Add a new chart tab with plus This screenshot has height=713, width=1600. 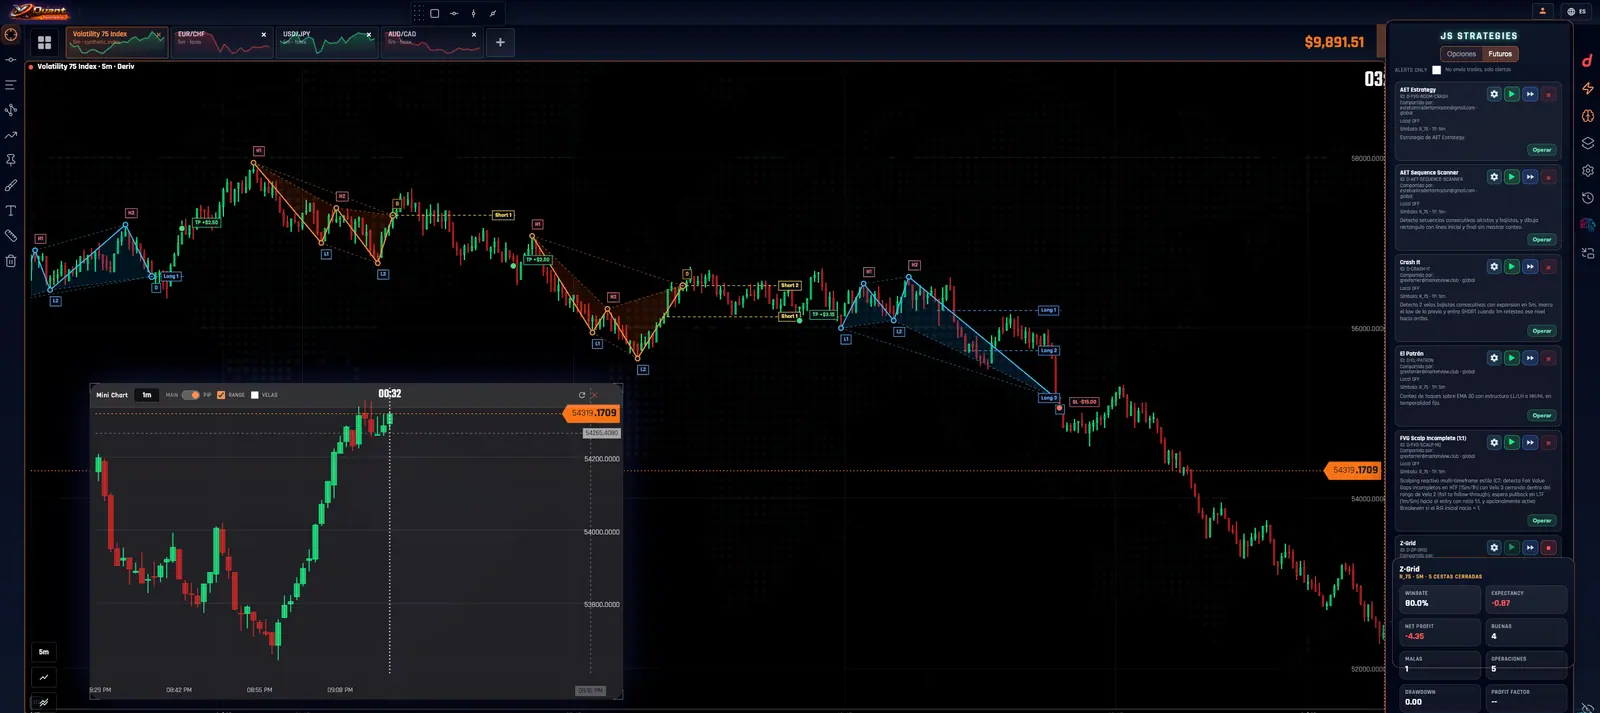pos(500,42)
